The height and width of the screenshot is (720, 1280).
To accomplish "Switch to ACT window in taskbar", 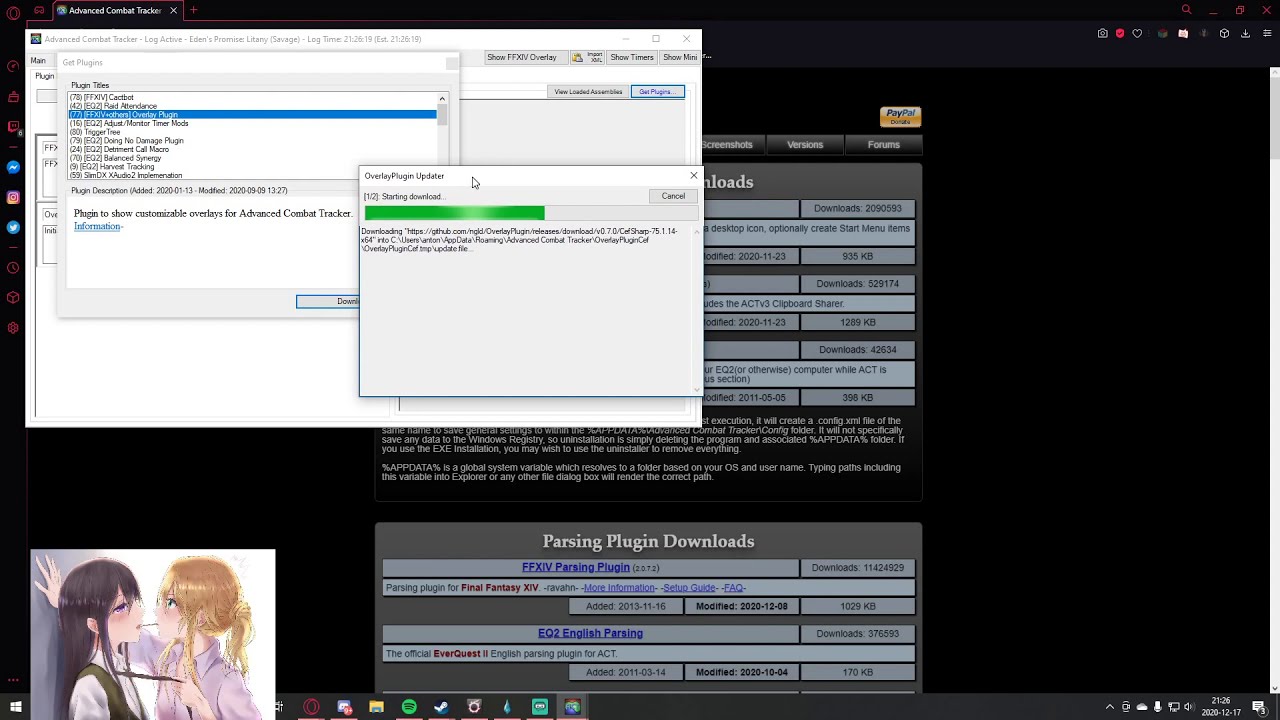I will (x=572, y=707).
